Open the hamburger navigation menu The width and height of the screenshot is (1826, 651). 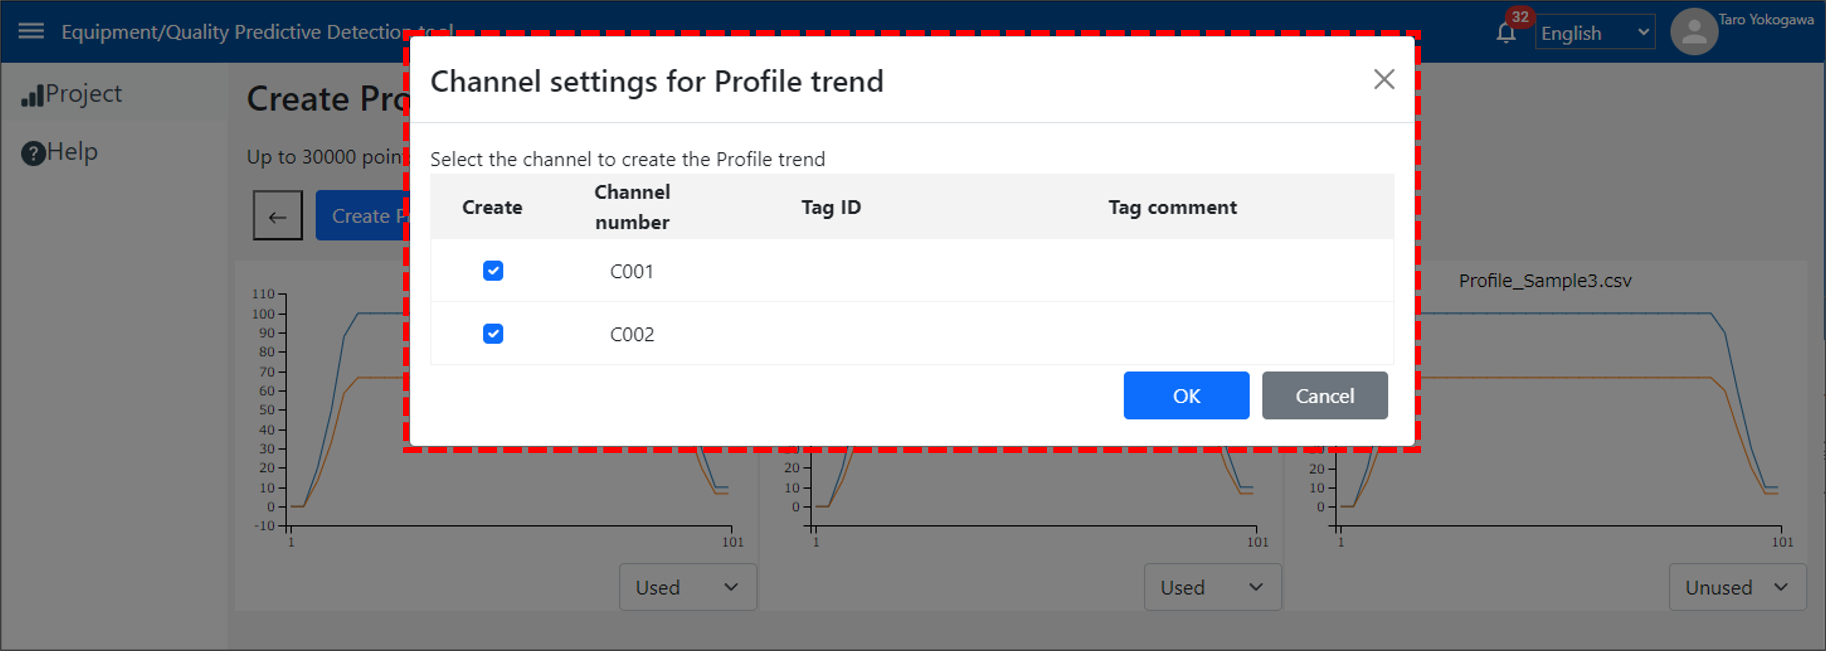[31, 31]
